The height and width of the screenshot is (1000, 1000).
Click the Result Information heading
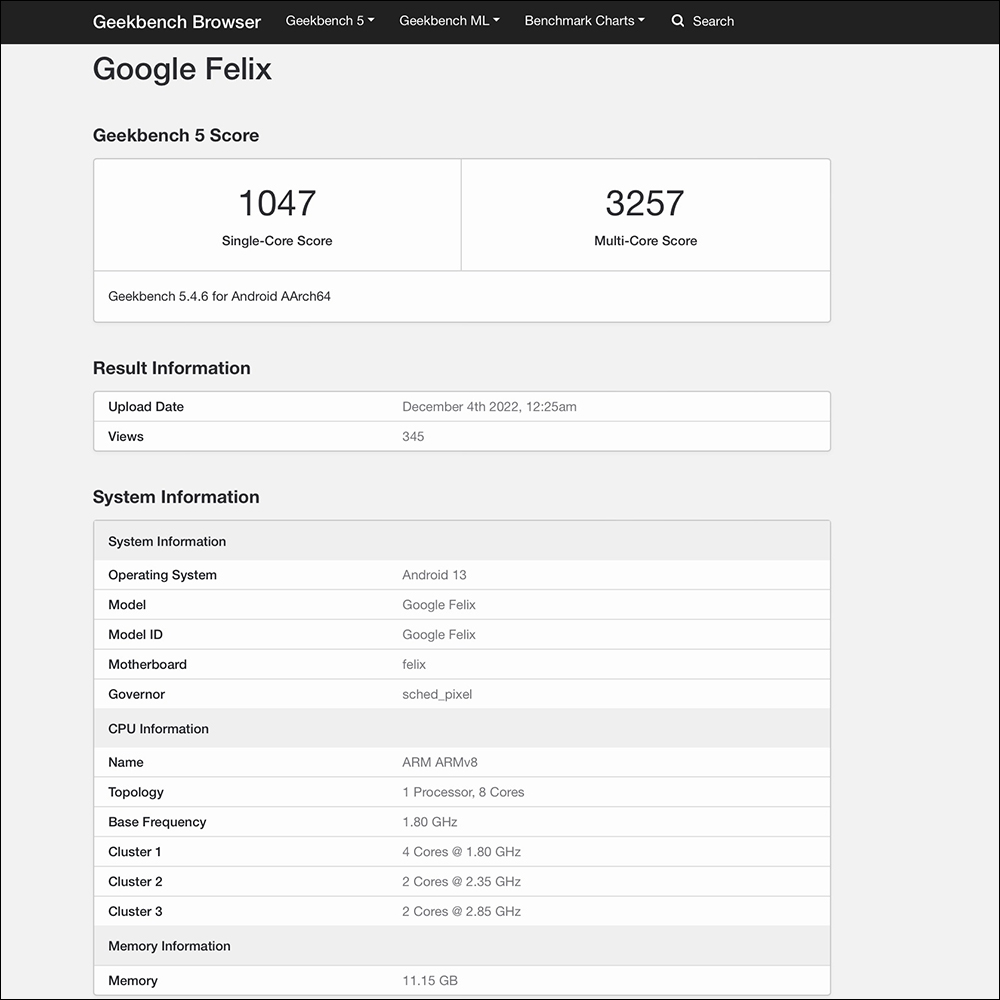[x=172, y=368]
